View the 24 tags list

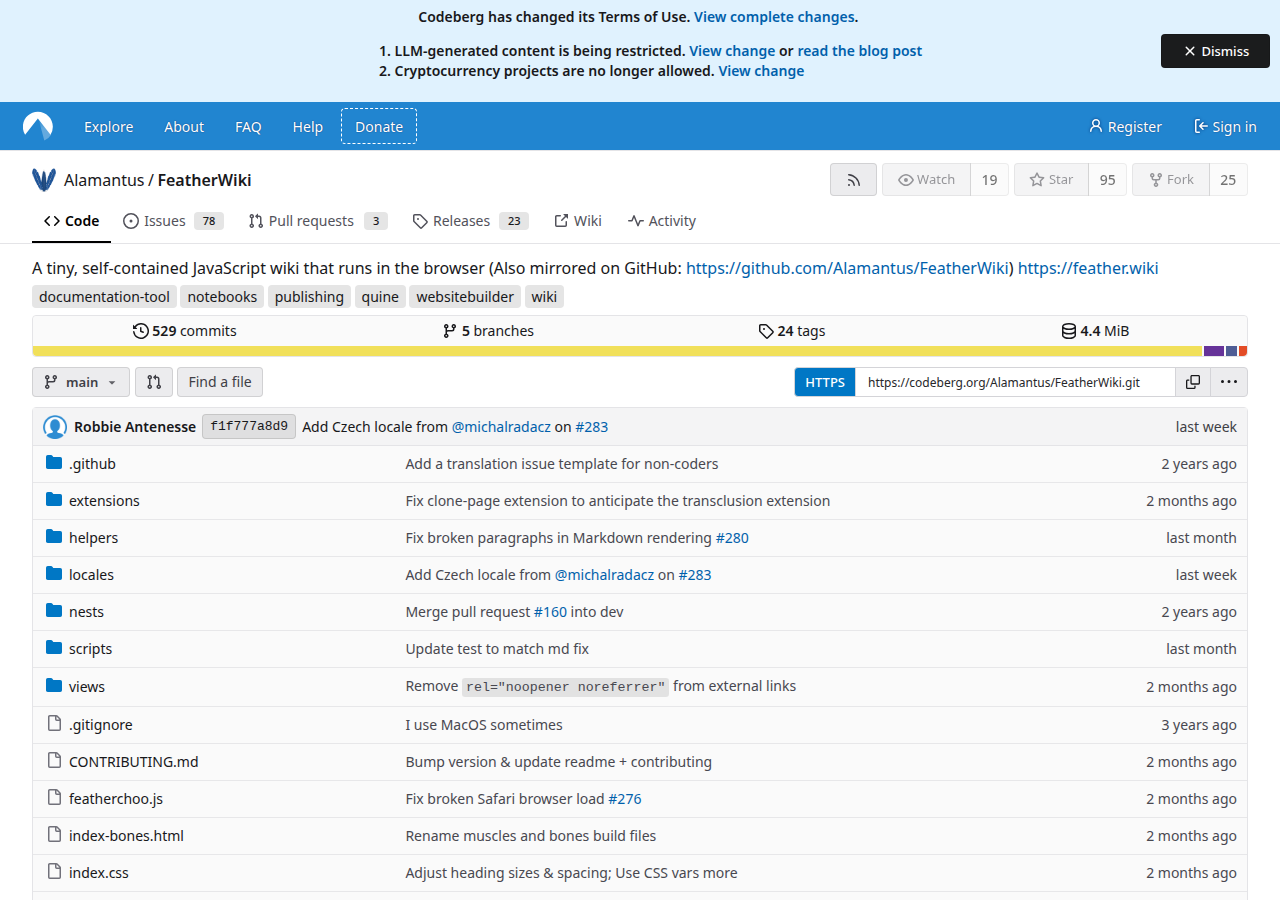coord(792,331)
